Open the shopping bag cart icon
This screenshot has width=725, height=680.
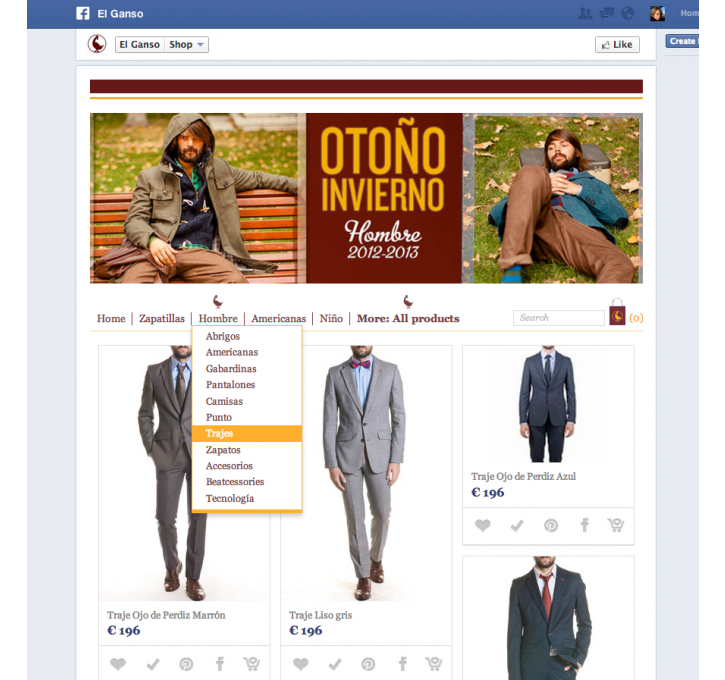[x=617, y=312]
